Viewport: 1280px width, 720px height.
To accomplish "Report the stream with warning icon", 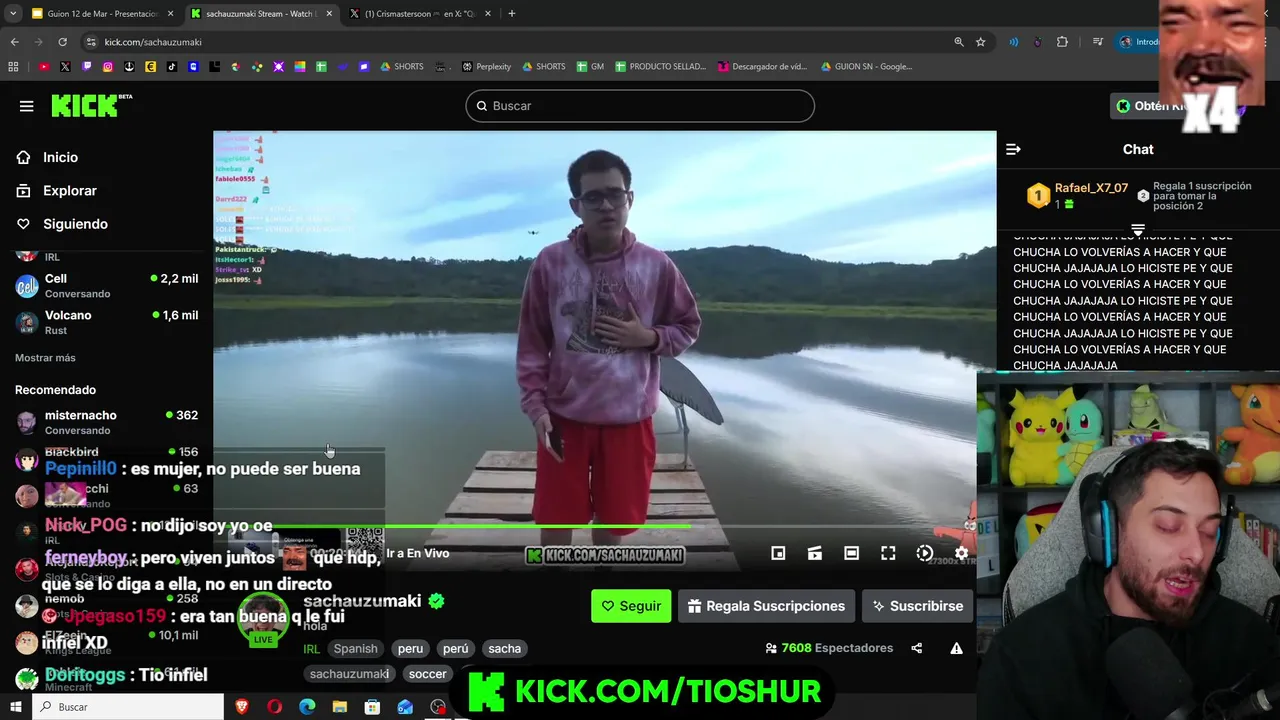I will (956, 648).
